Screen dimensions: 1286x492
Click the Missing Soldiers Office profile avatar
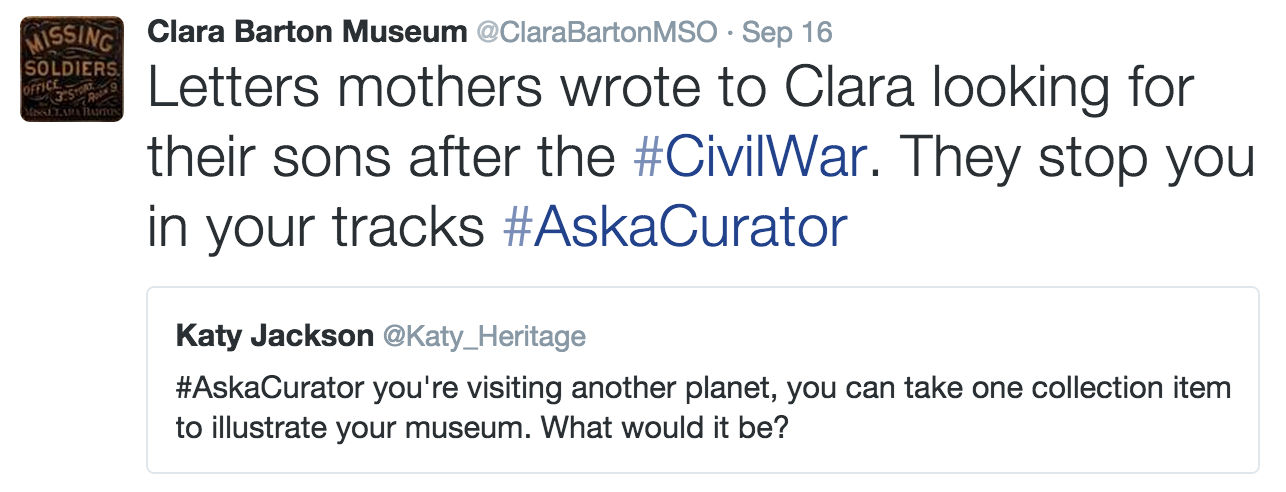[72, 69]
